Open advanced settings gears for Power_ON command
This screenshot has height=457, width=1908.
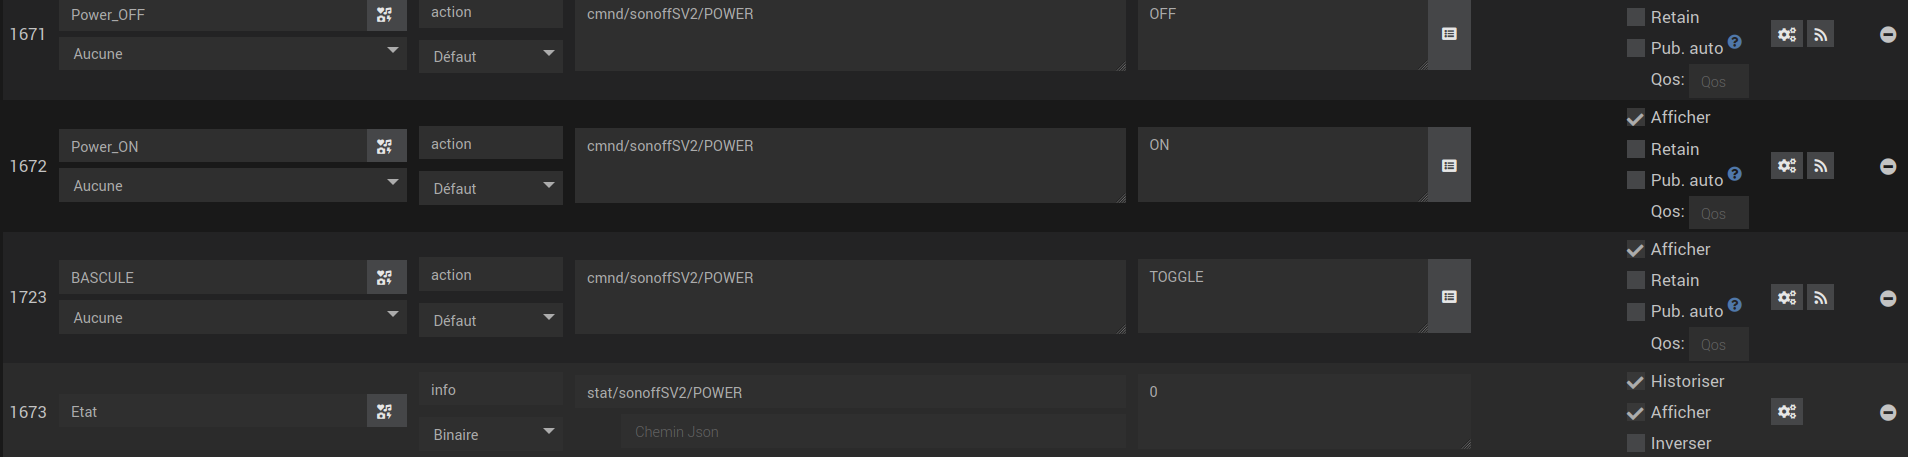pyautogui.click(x=1786, y=166)
